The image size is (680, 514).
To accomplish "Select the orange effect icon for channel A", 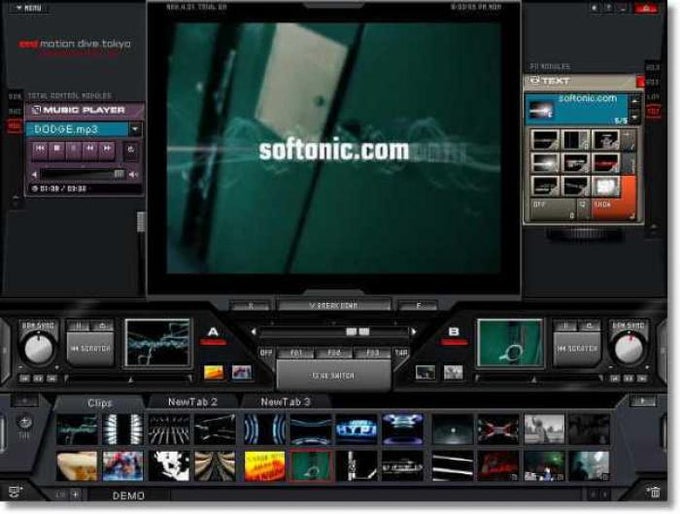I will pos(214,373).
